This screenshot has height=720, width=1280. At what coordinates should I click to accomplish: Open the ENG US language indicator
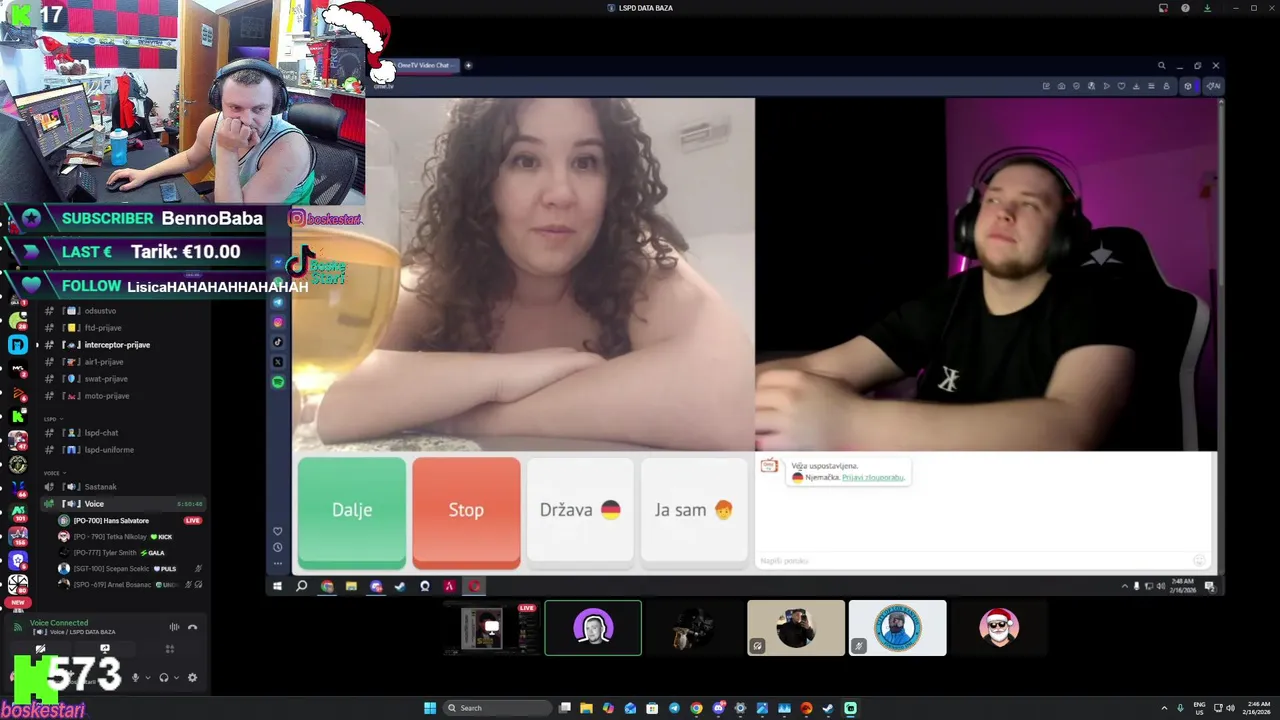click(x=1199, y=708)
